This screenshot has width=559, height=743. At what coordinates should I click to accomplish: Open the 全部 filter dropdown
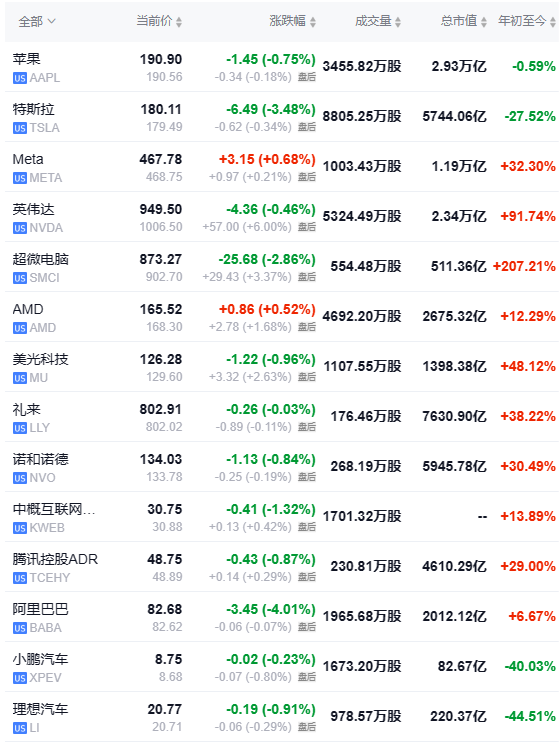pos(37,21)
